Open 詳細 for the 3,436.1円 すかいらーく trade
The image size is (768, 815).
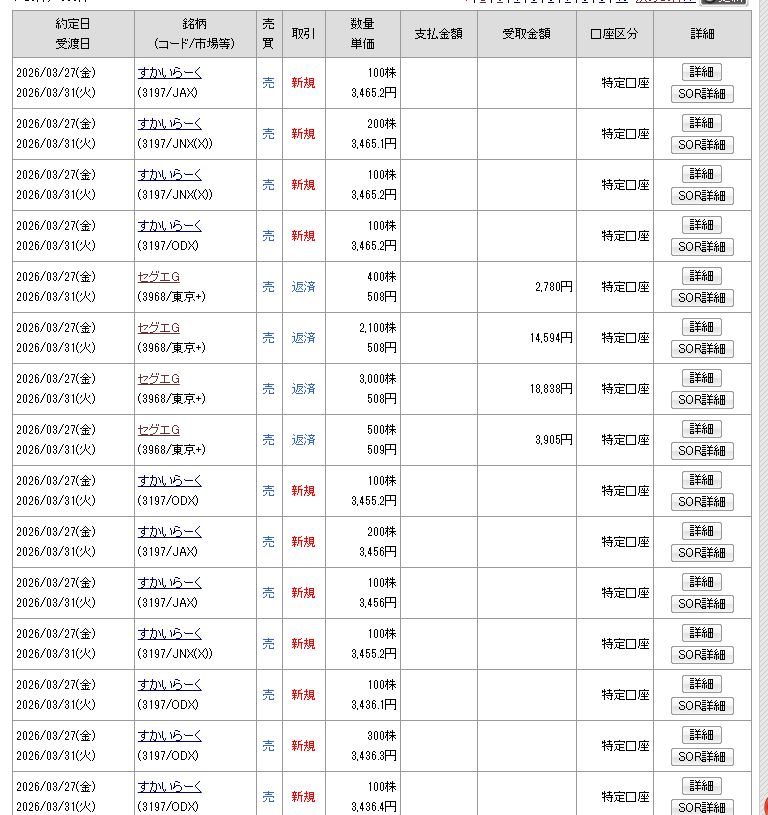(702, 683)
